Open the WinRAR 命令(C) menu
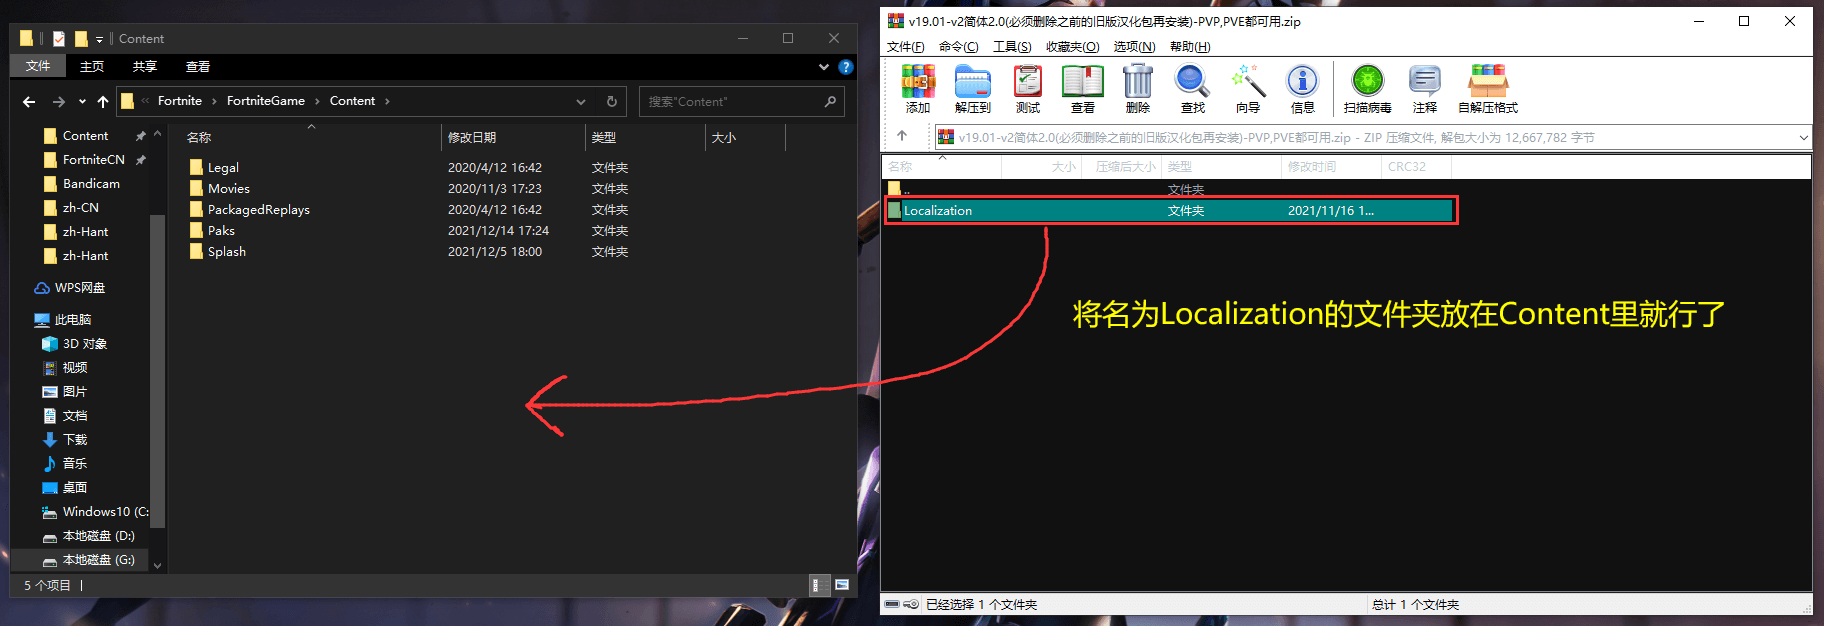This screenshot has height=626, width=1824. click(x=958, y=47)
